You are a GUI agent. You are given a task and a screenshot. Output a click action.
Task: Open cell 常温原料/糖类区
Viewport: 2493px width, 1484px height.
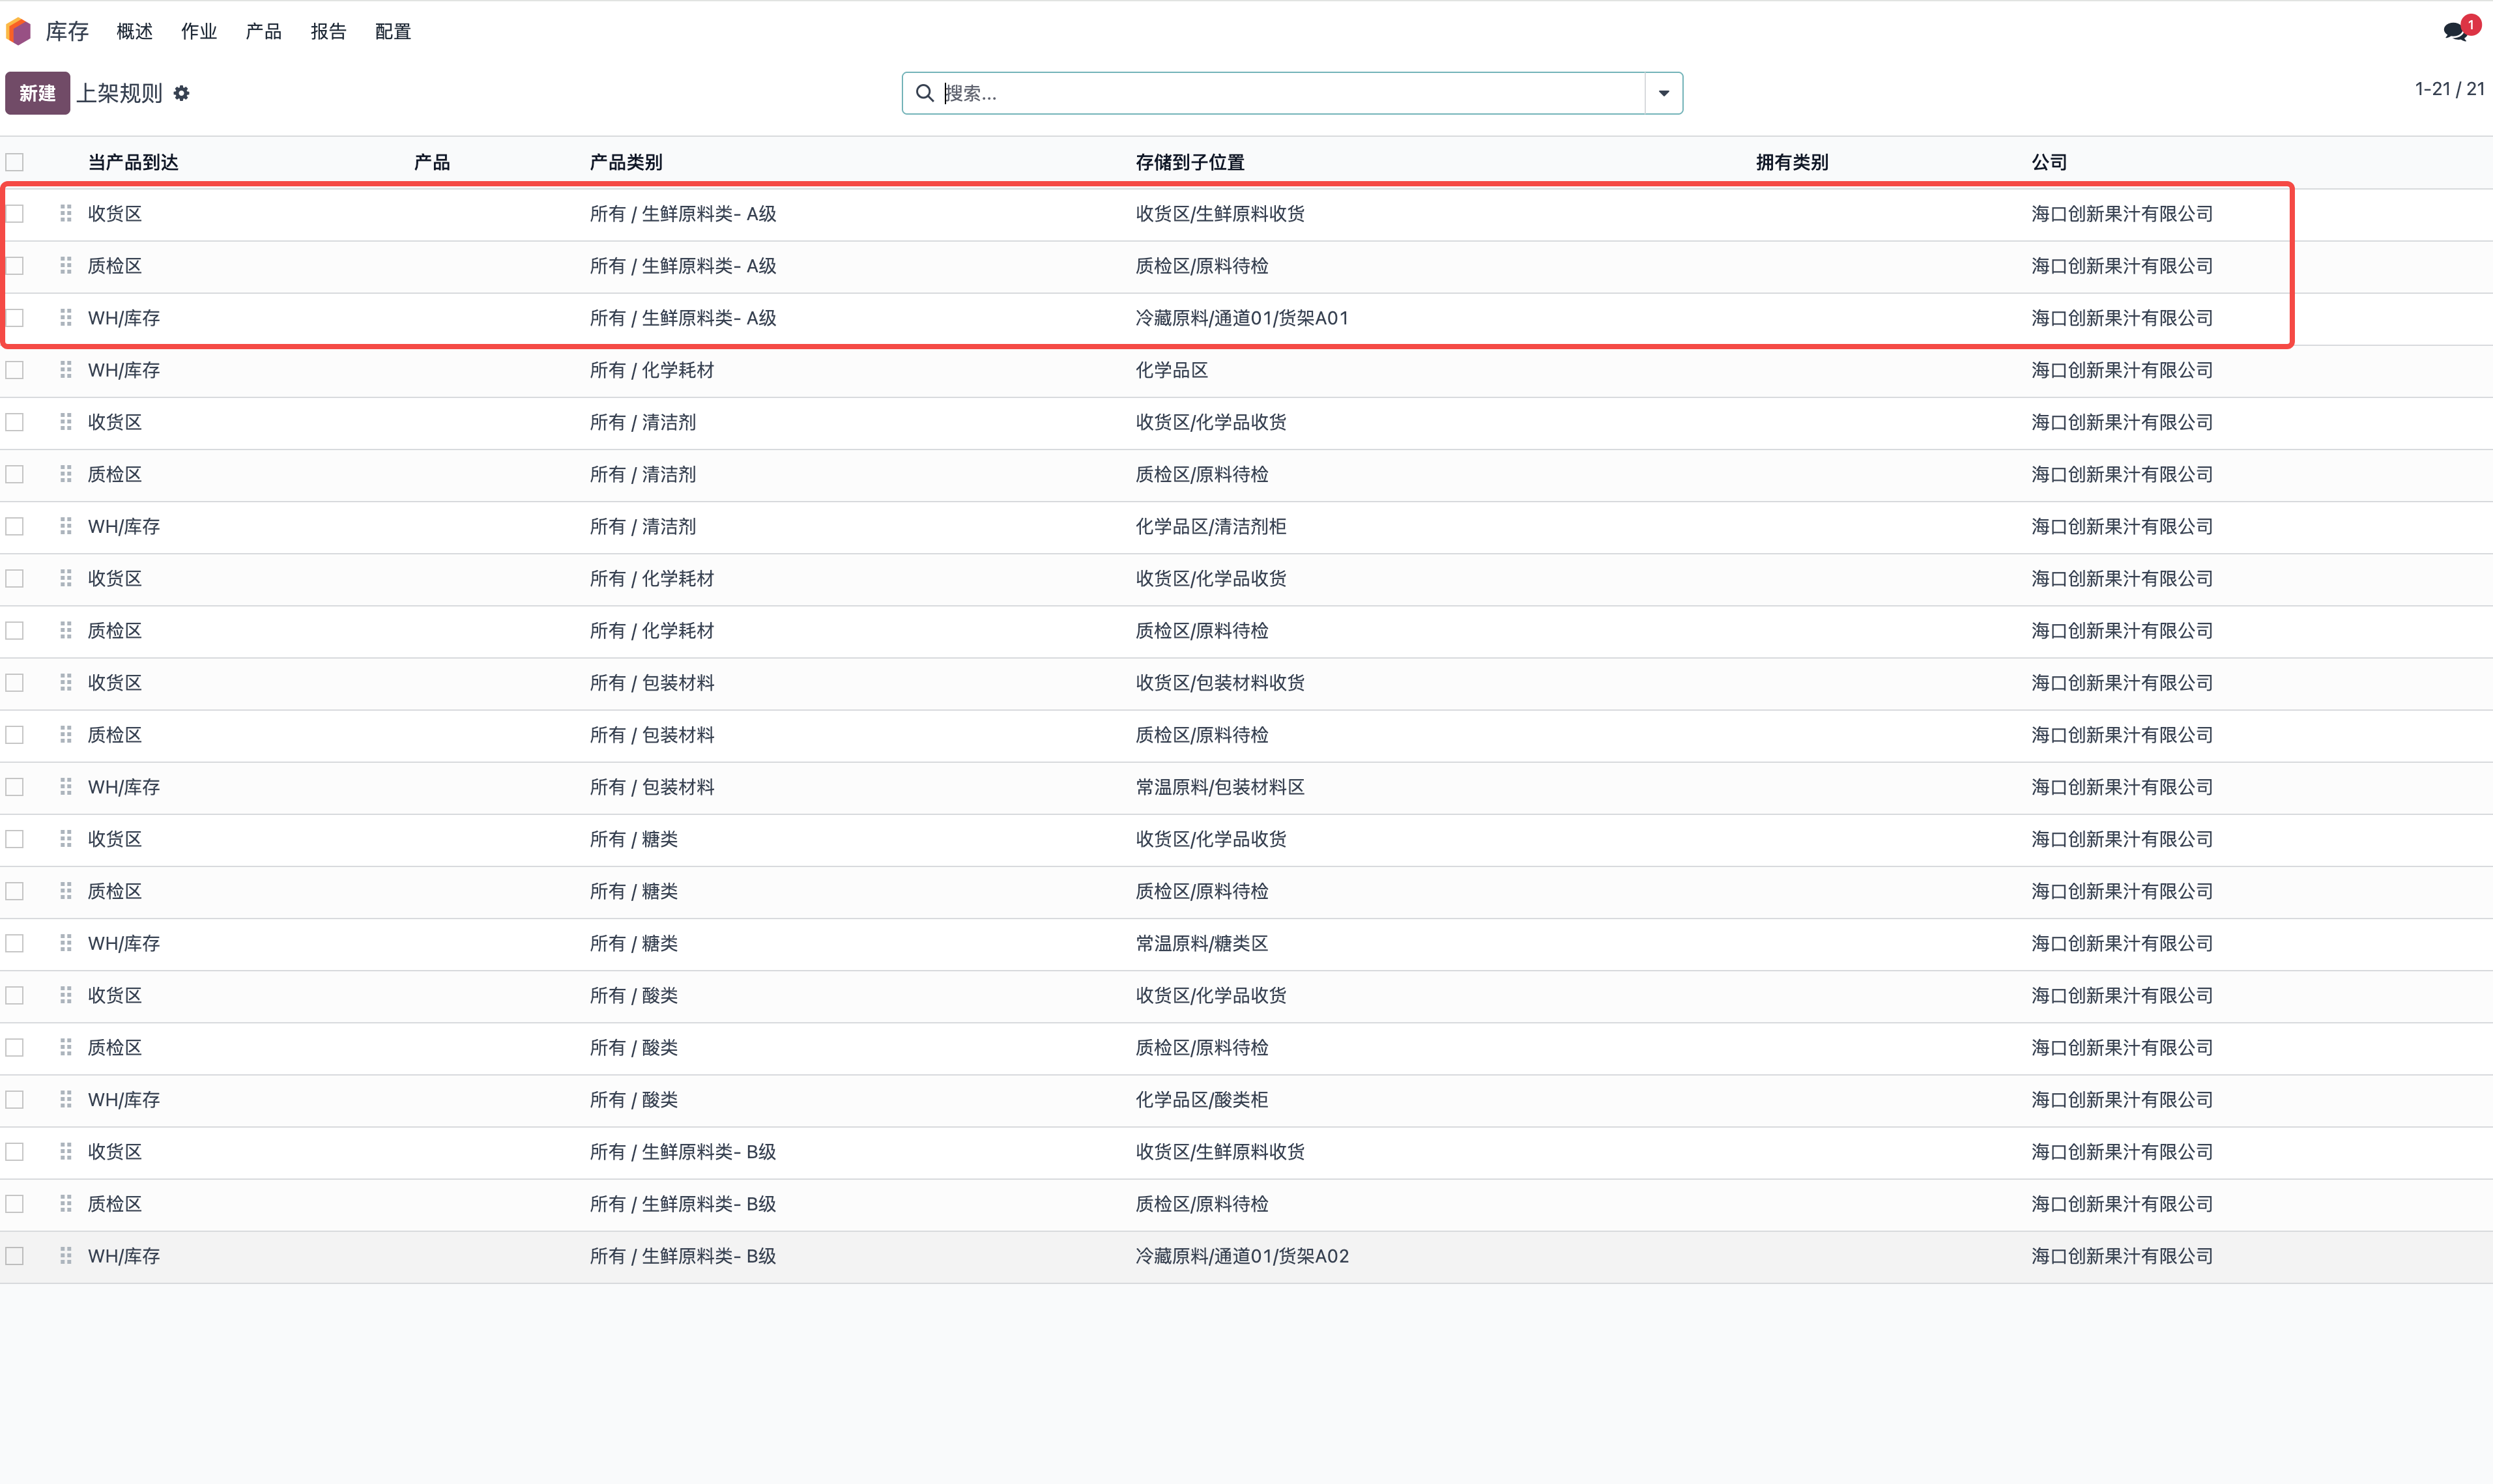(1202, 943)
